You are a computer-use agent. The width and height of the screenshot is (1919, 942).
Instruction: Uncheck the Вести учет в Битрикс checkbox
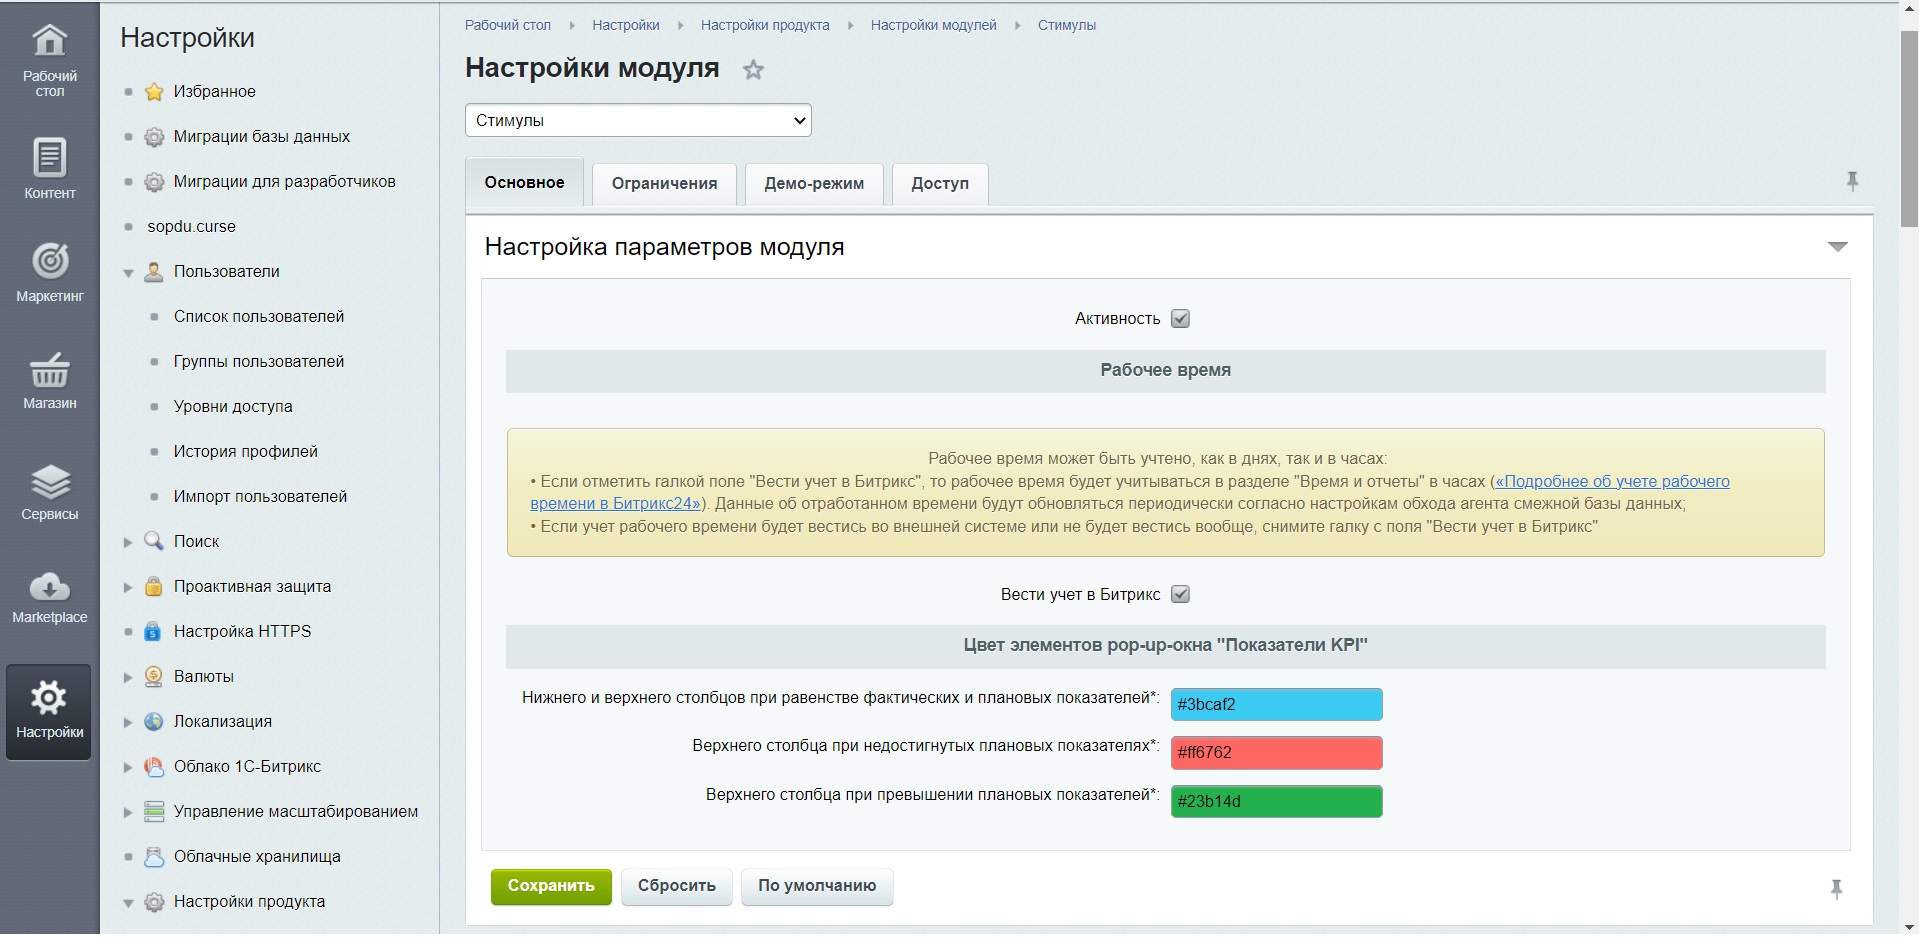(1180, 595)
